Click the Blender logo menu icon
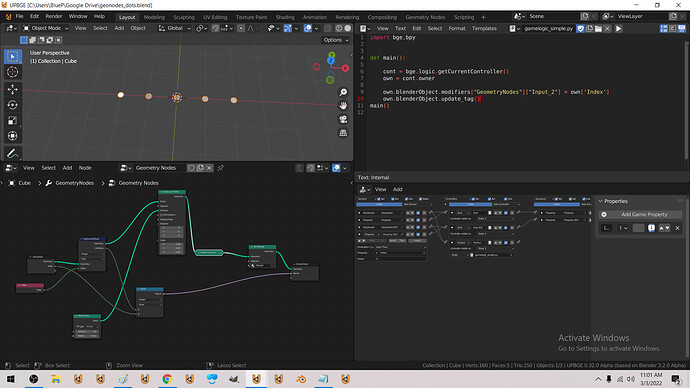 (8, 17)
